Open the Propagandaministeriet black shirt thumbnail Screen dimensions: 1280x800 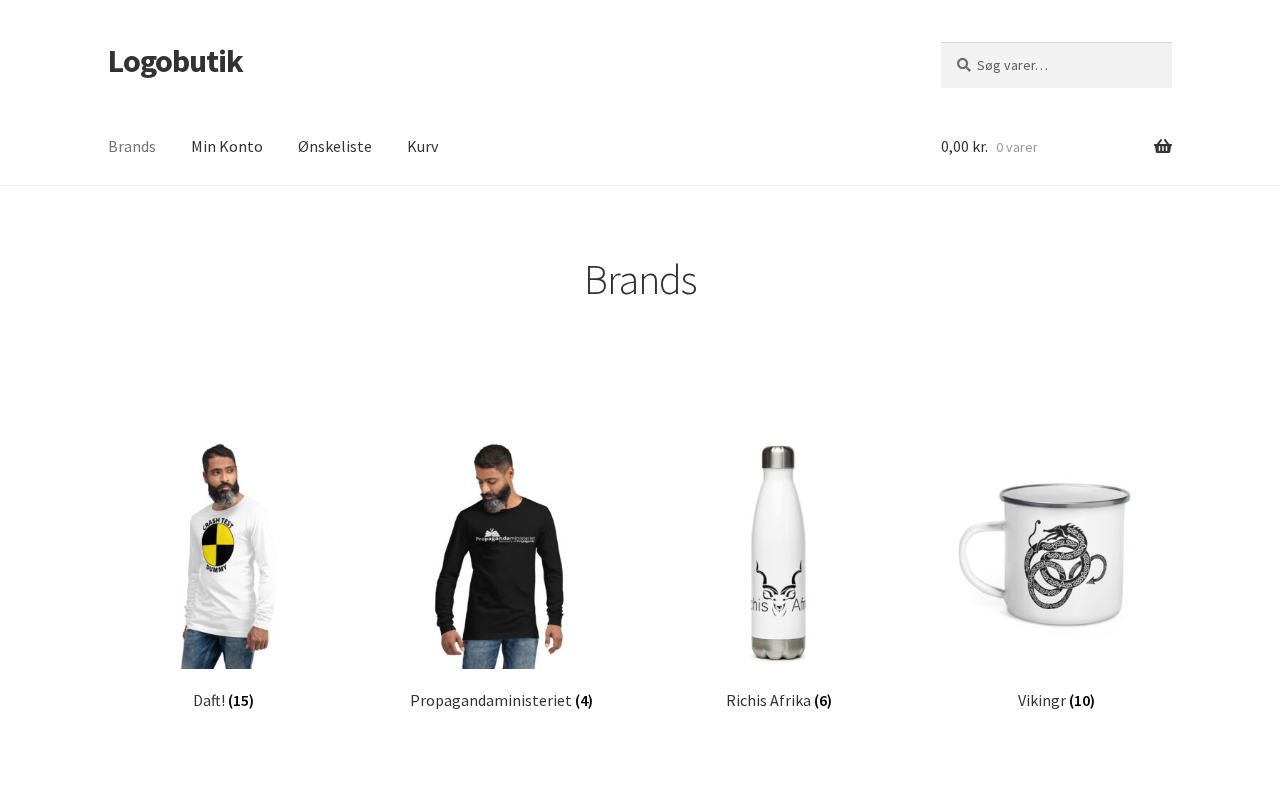point(501,555)
